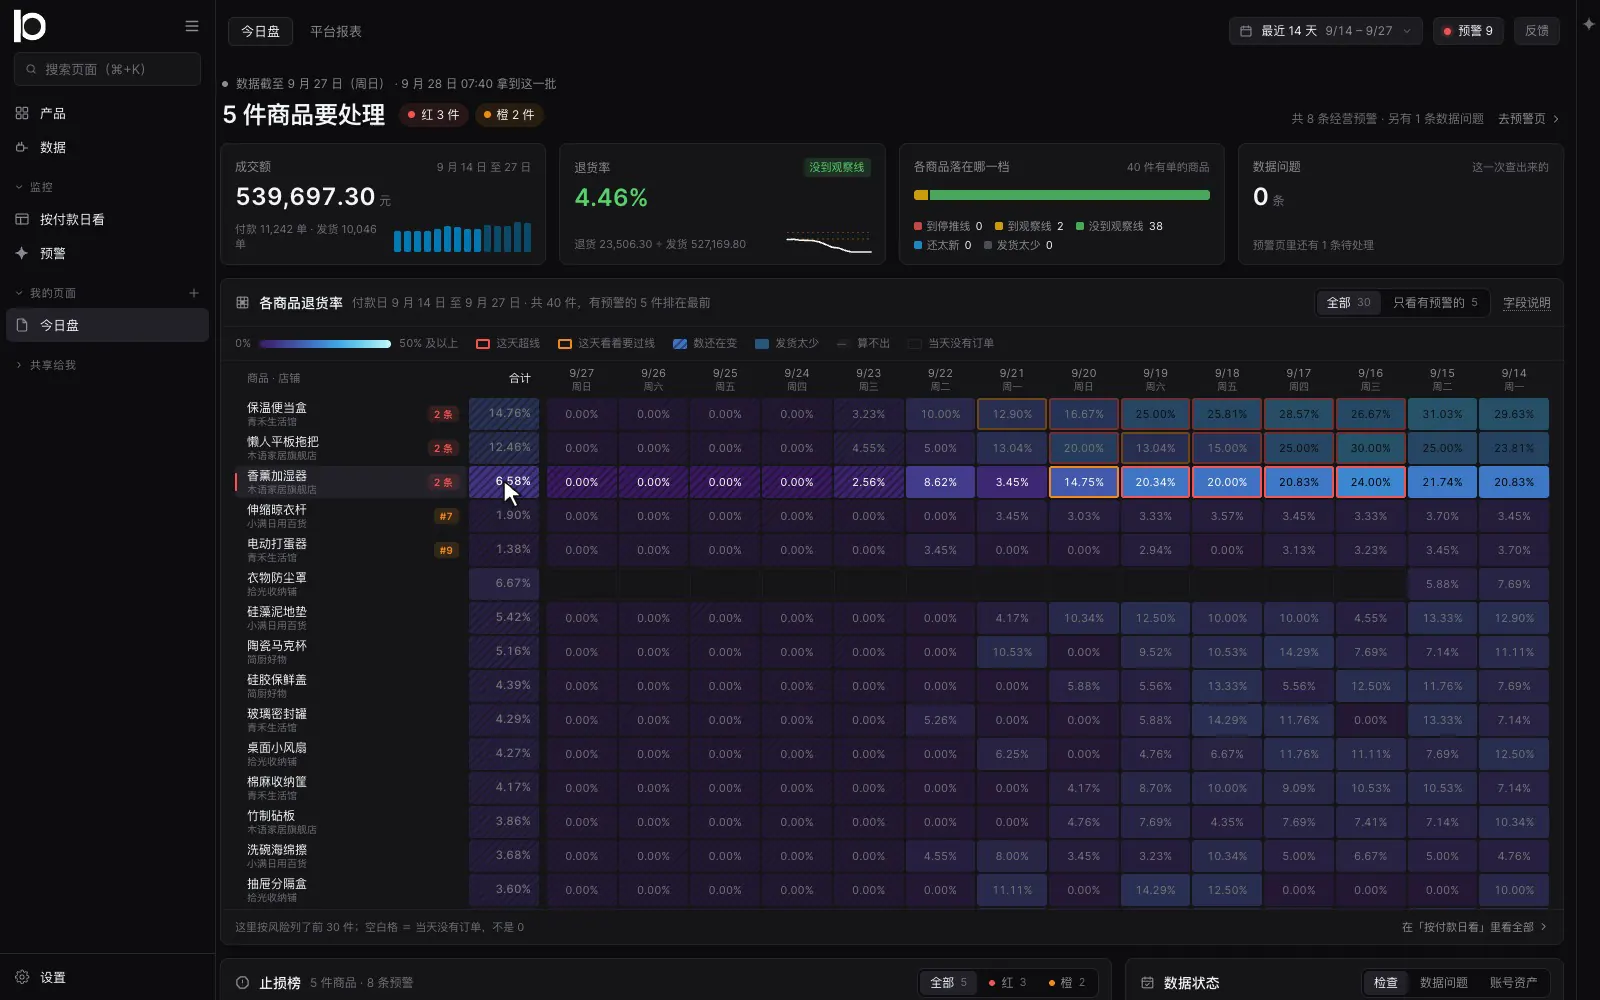
Task: Select 全部 5 in 止损榜 filter
Action: click(949, 983)
